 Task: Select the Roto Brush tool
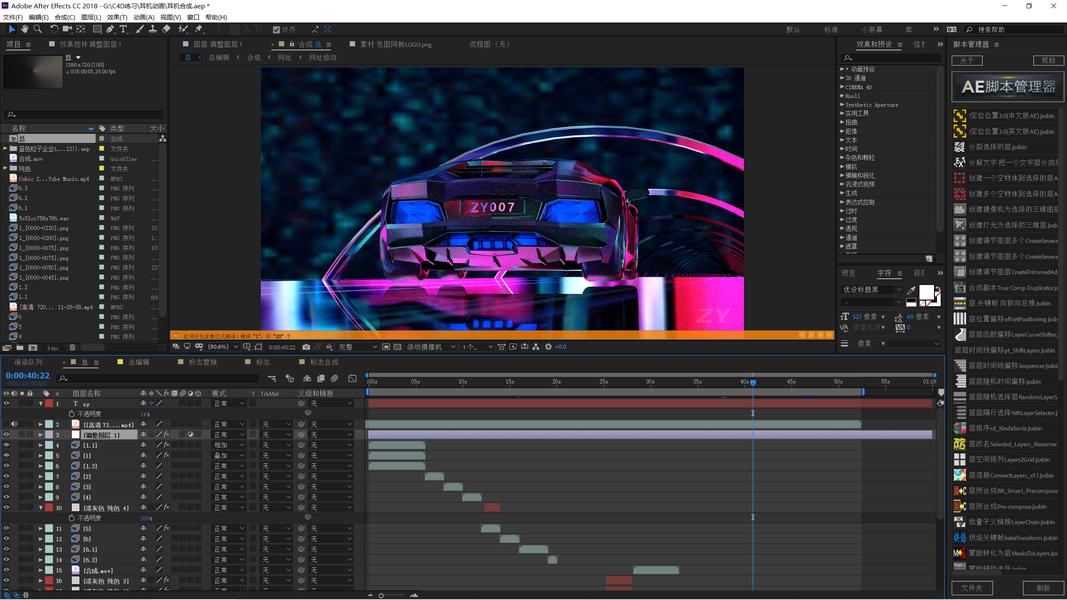[183, 29]
